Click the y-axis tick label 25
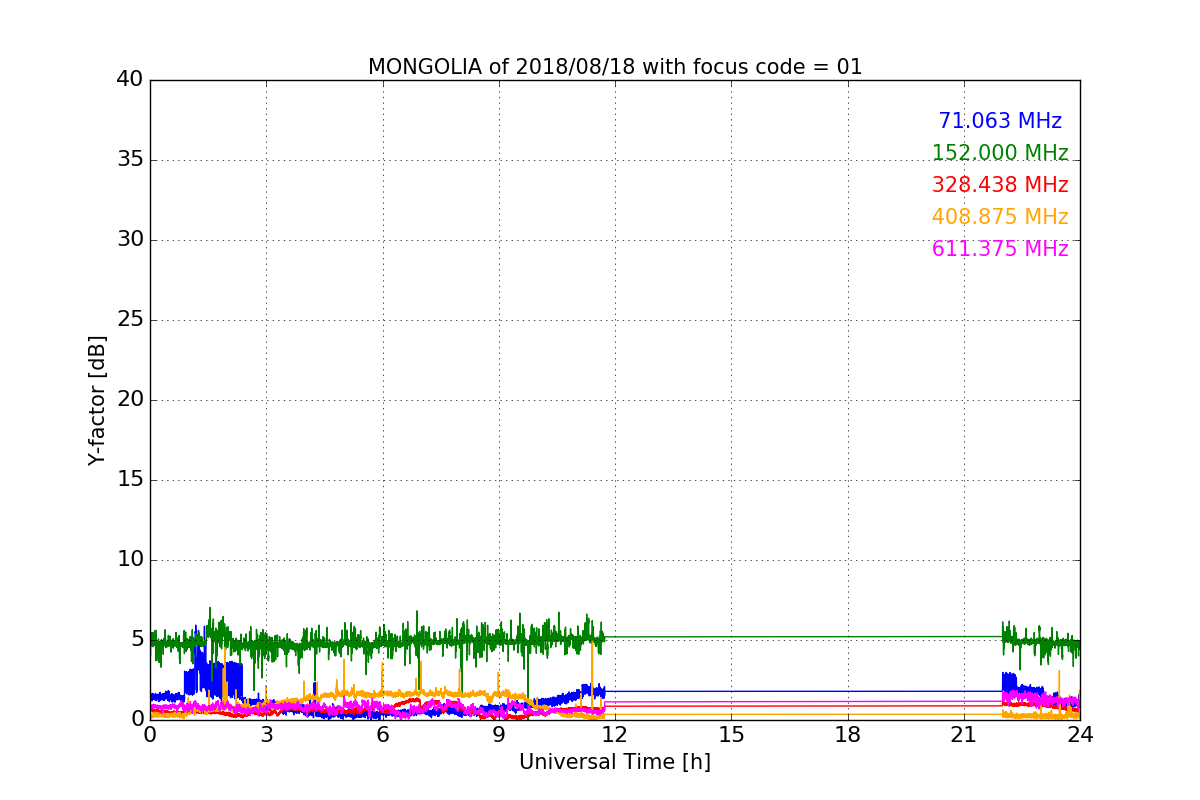The image size is (1200, 800). click(130, 320)
